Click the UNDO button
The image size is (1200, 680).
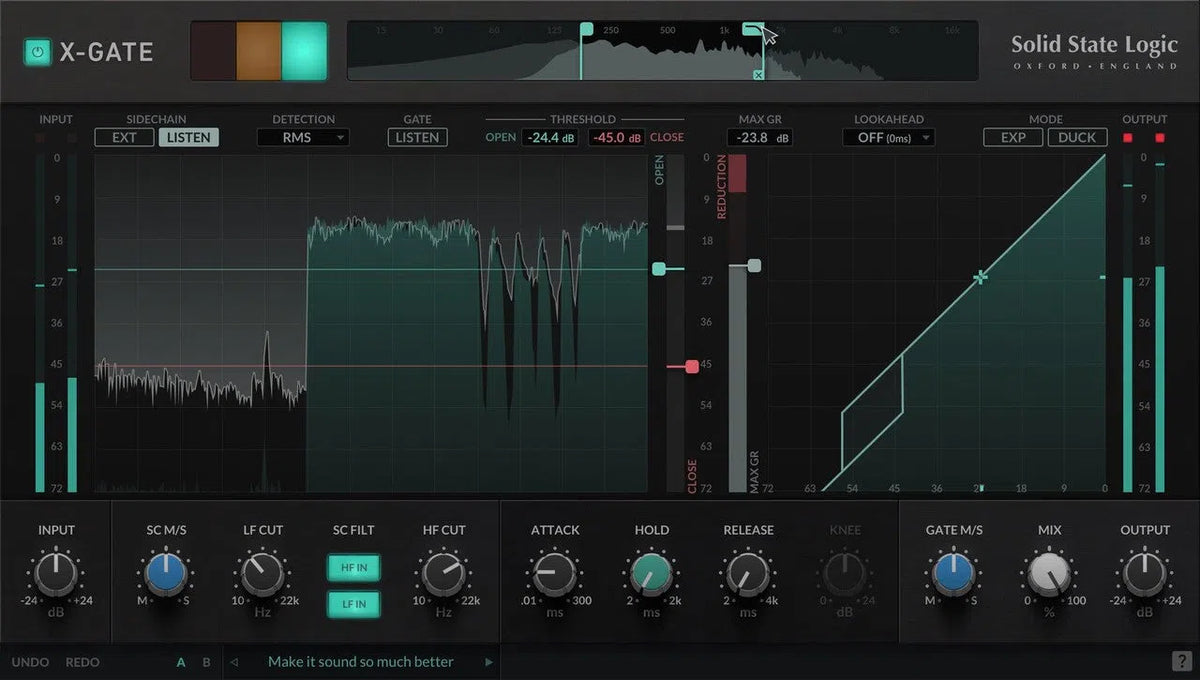(x=28, y=662)
